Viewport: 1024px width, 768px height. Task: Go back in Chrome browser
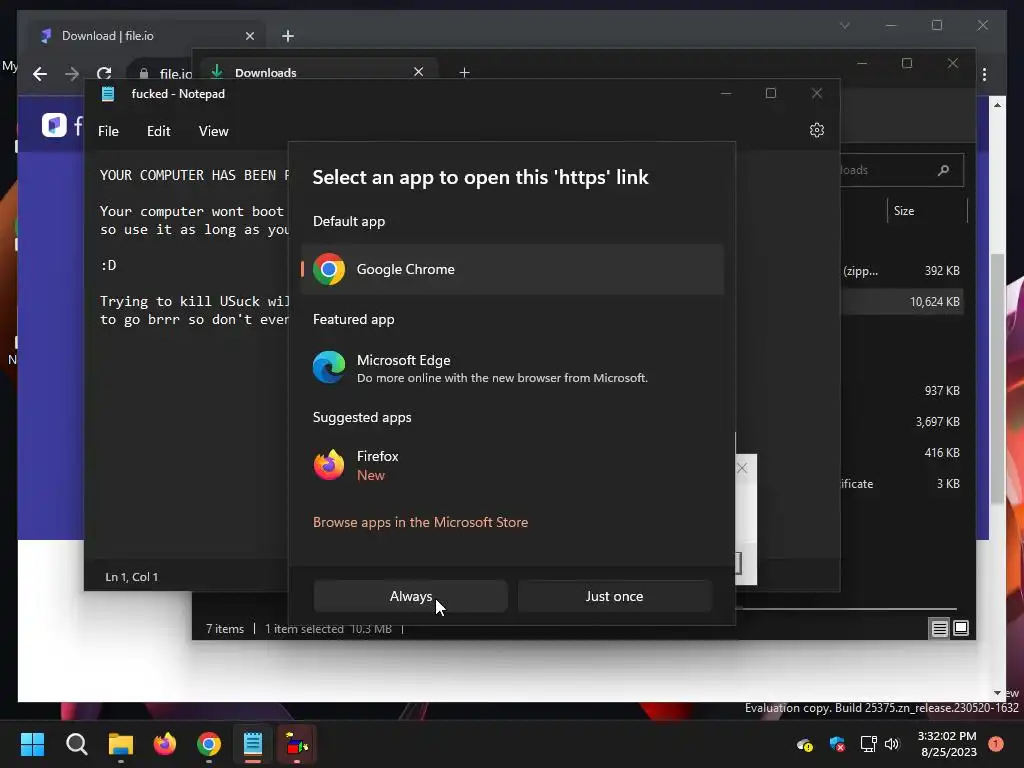pos(40,74)
